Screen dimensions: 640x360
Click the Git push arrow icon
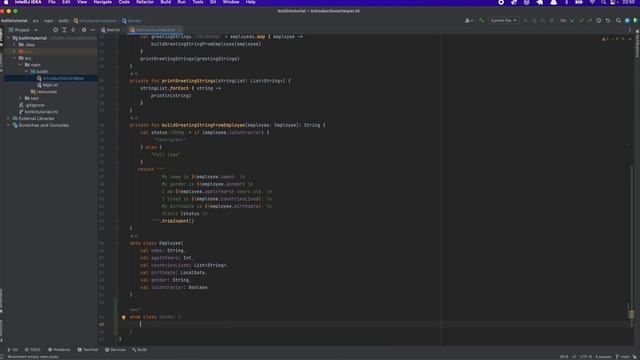(x=590, y=20)
